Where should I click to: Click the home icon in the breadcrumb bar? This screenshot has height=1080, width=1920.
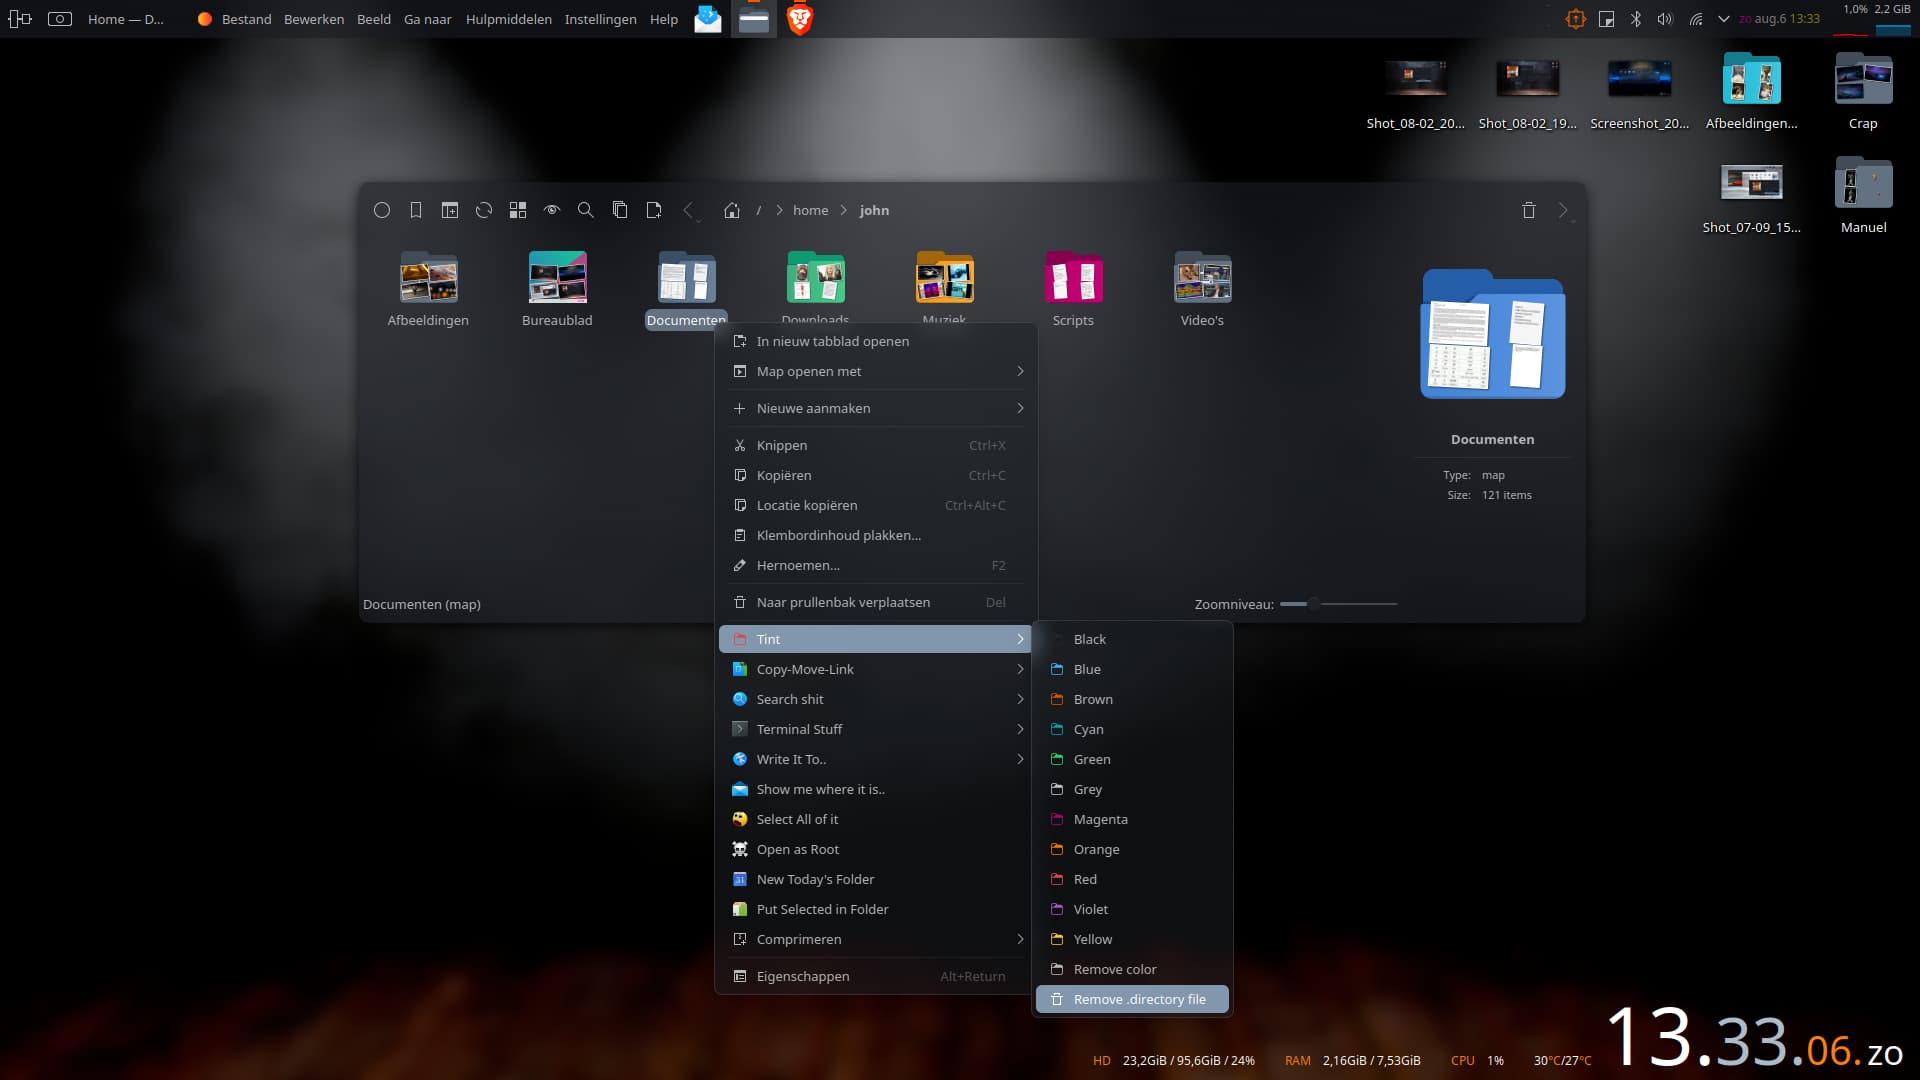pyautogui.click(x=732, y=210)
